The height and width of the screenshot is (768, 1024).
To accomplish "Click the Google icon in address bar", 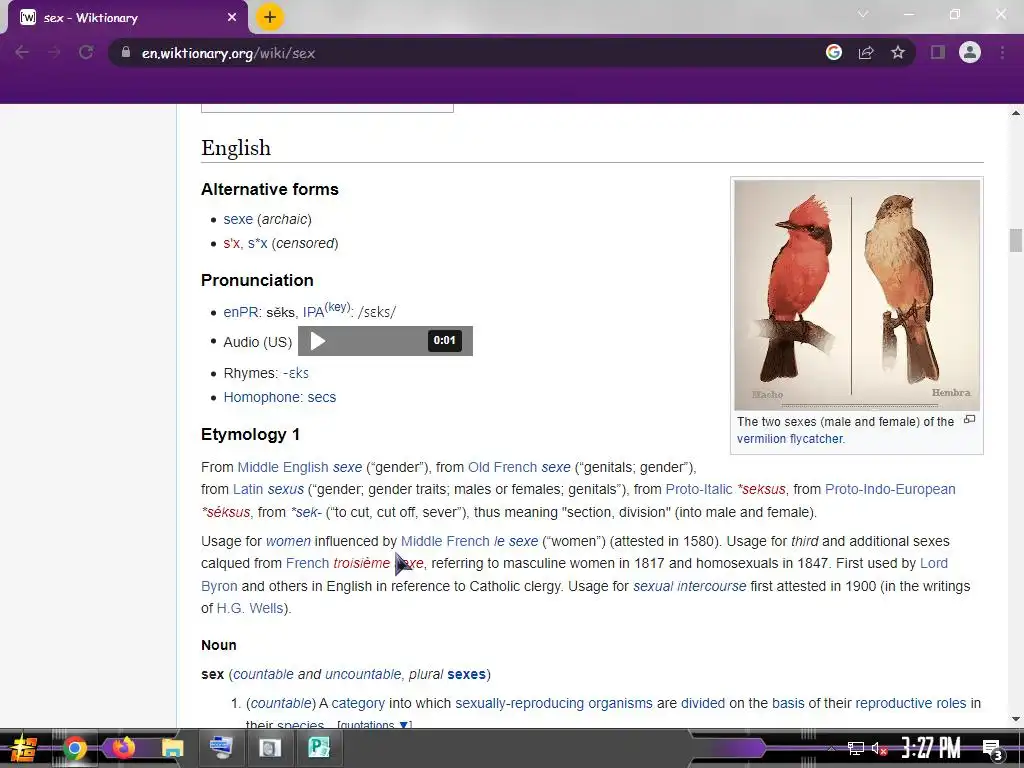I will point(834,52).
